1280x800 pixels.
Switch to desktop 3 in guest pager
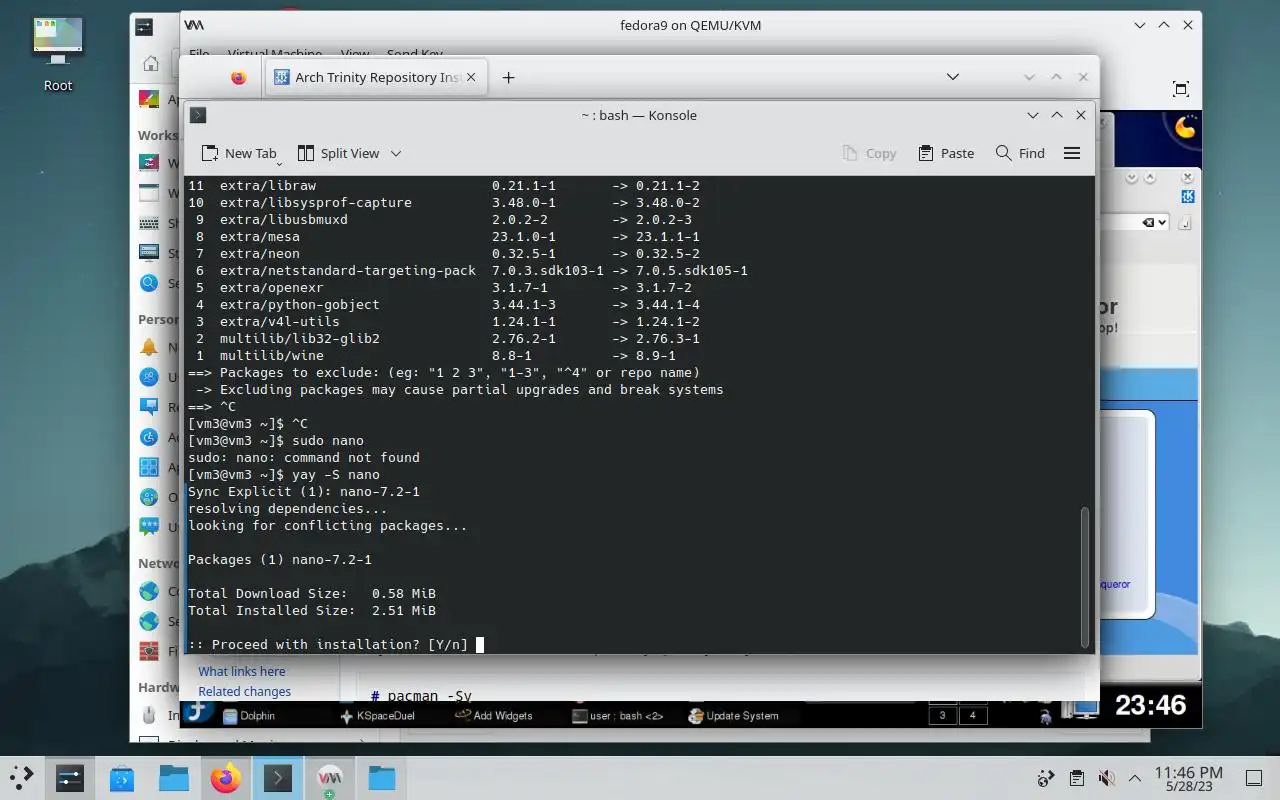tap(942, 715)
